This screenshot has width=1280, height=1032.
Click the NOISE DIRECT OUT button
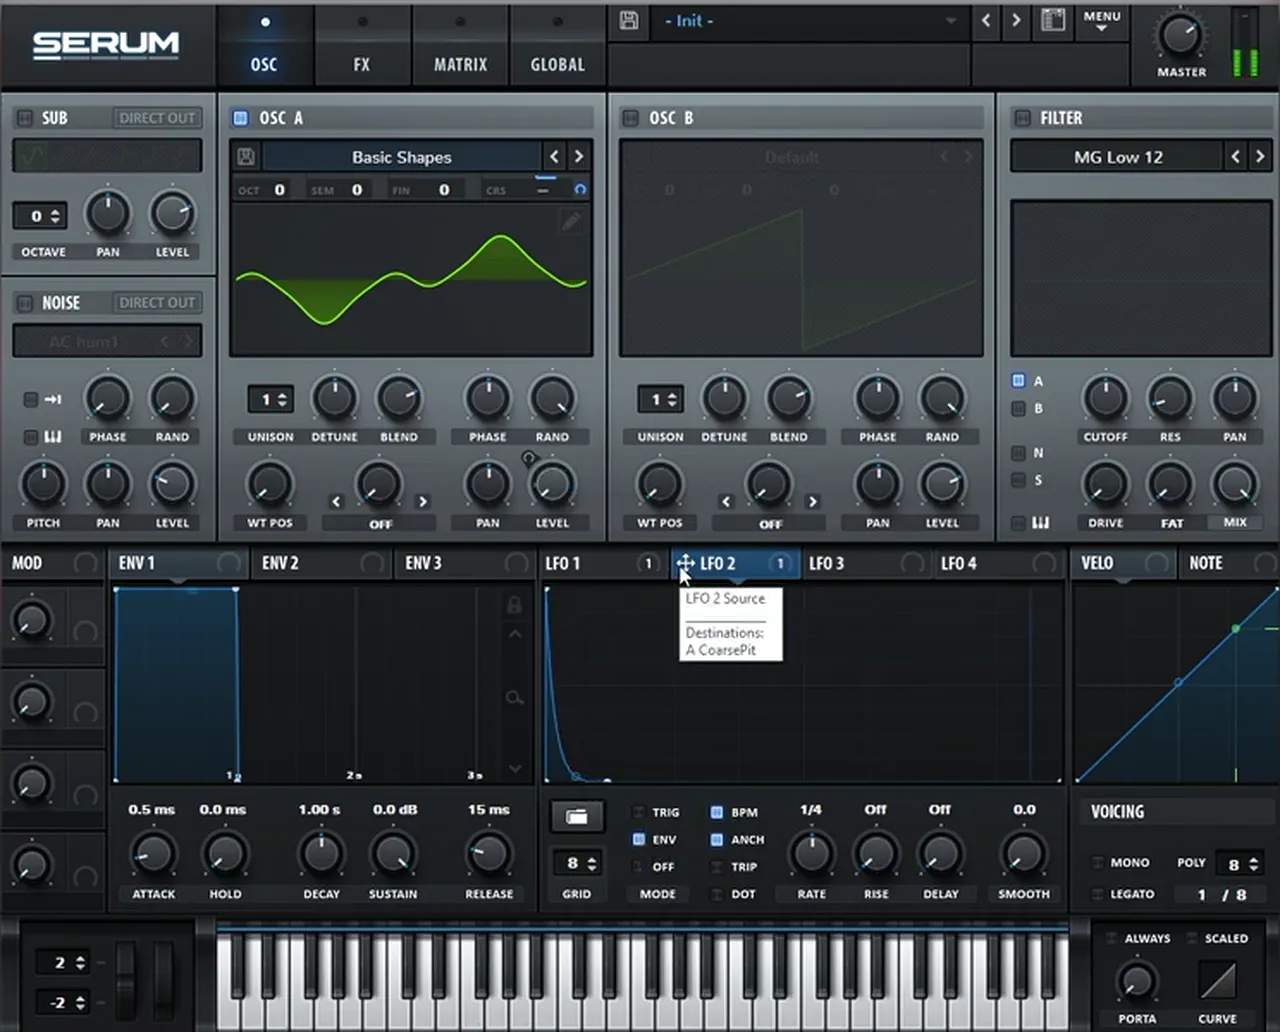click(x=157, y=303)
